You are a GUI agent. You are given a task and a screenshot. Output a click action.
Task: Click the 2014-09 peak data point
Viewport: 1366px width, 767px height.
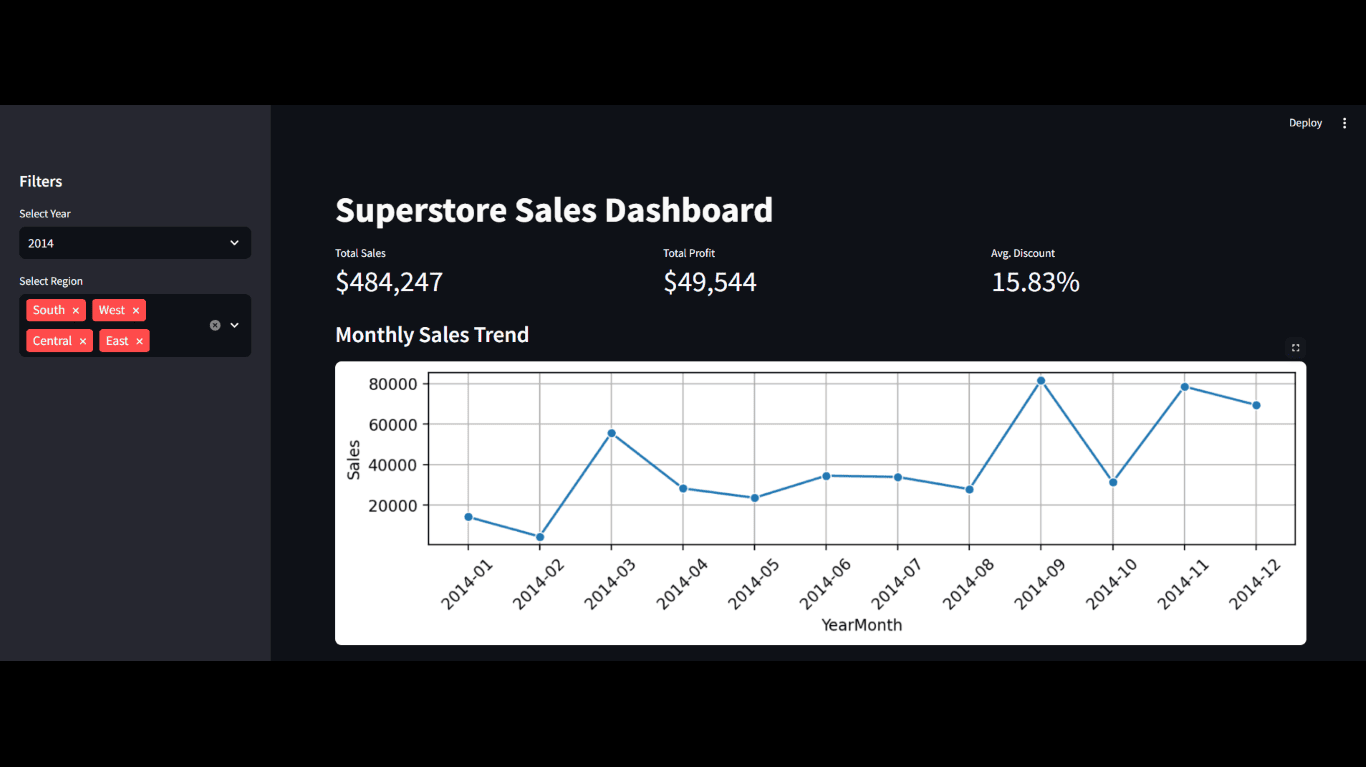point(1041,381)
